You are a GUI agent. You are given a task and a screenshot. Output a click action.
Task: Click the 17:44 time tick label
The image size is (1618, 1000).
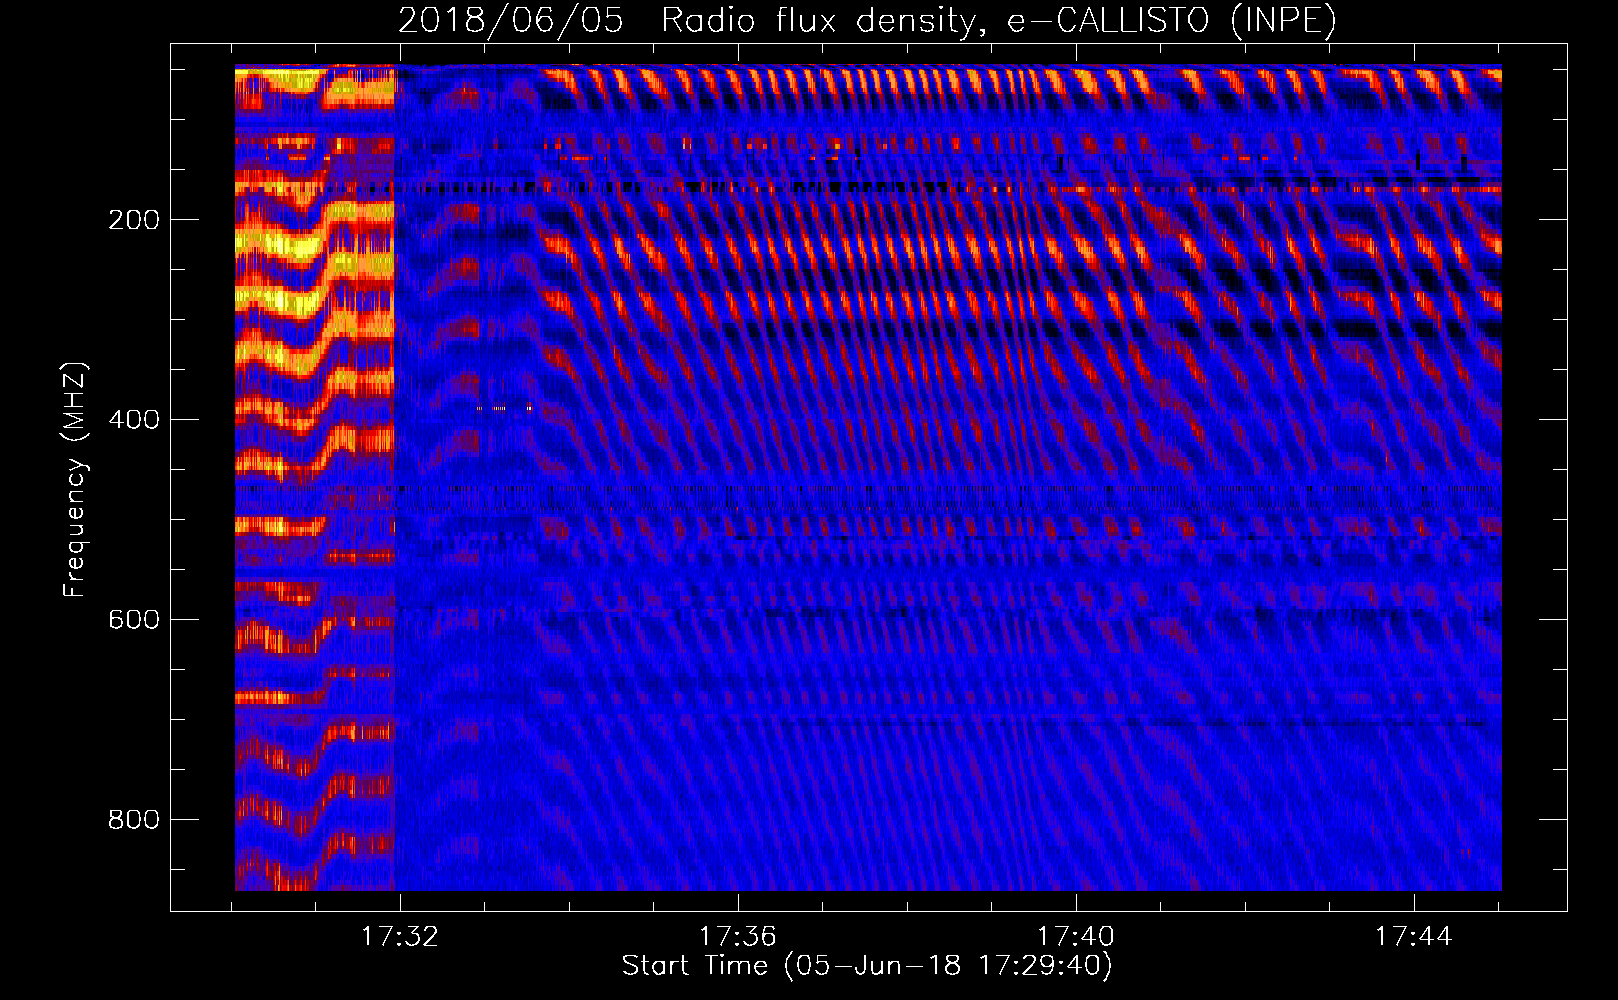(x=1414, y=936)
